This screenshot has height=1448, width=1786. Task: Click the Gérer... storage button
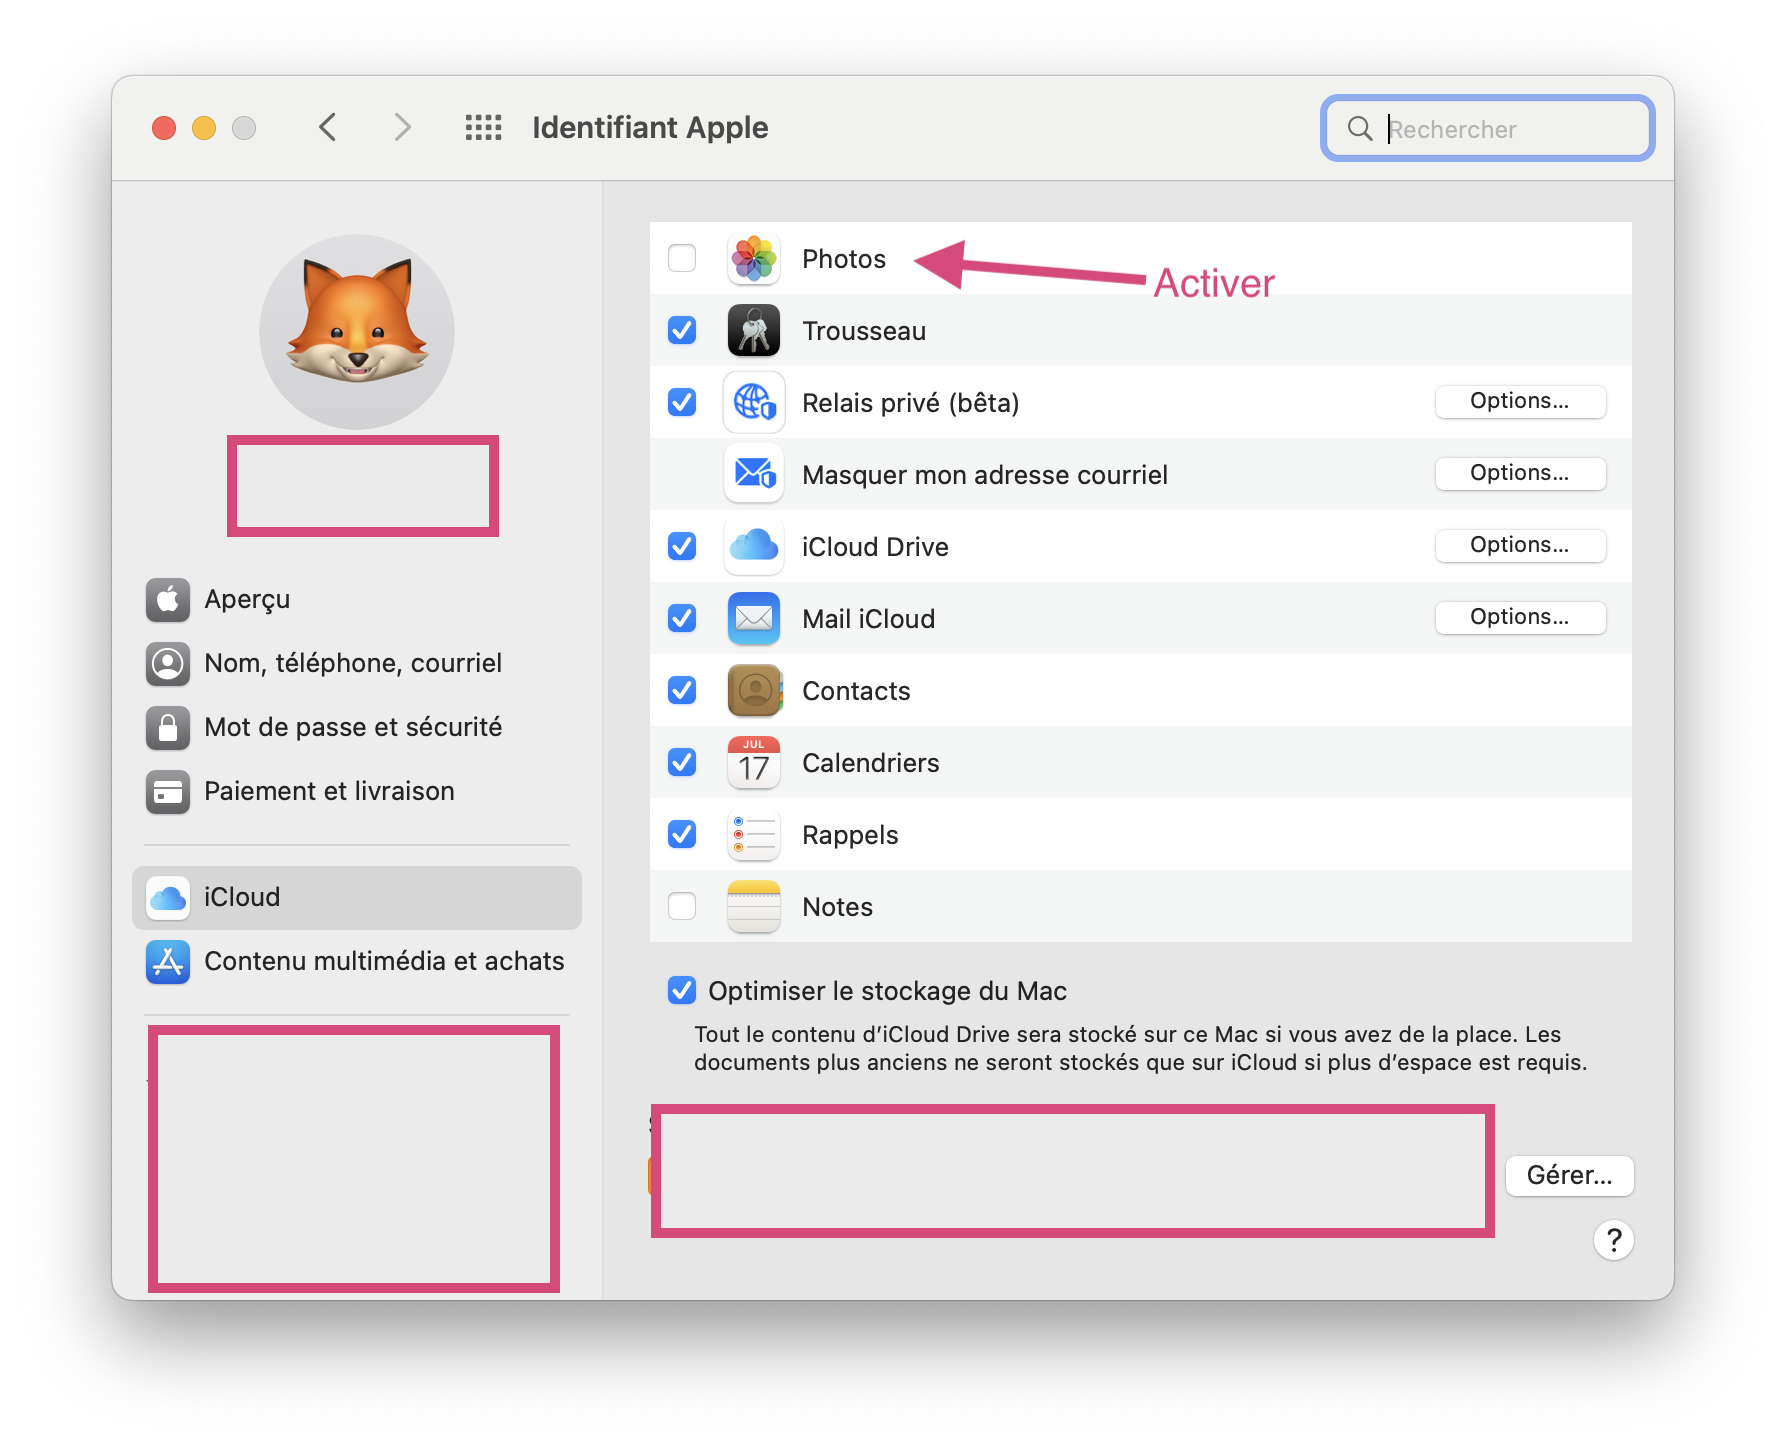pyautogui.click(x=1570, y=1176)
